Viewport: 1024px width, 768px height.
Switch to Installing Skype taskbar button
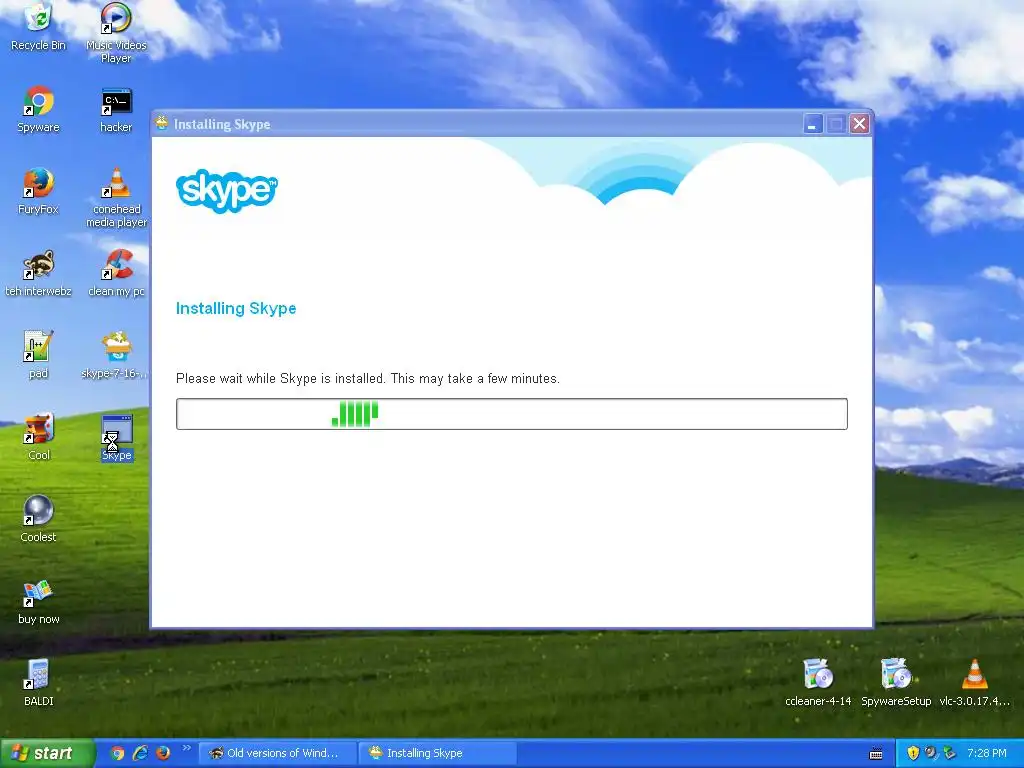[x=438, y=753]
